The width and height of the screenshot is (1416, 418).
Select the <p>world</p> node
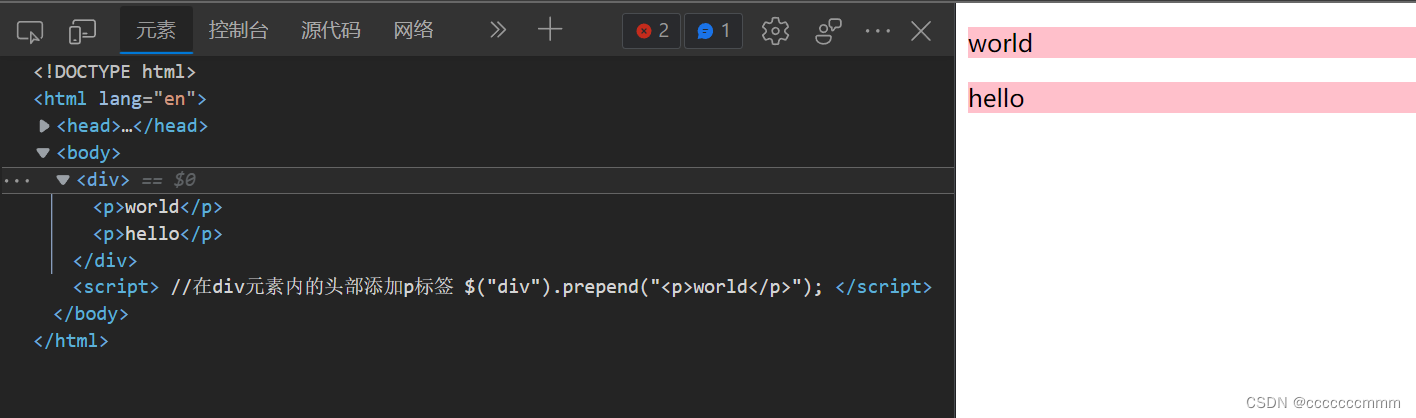[x=157, y=207]
